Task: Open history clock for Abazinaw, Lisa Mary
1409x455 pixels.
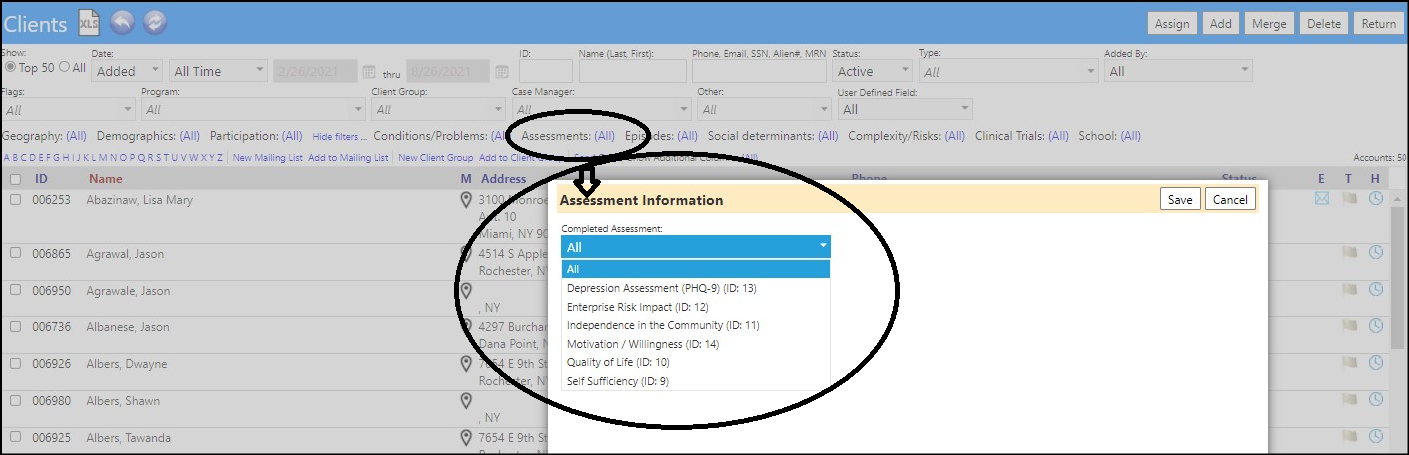Action: [x=1375, y=198]
